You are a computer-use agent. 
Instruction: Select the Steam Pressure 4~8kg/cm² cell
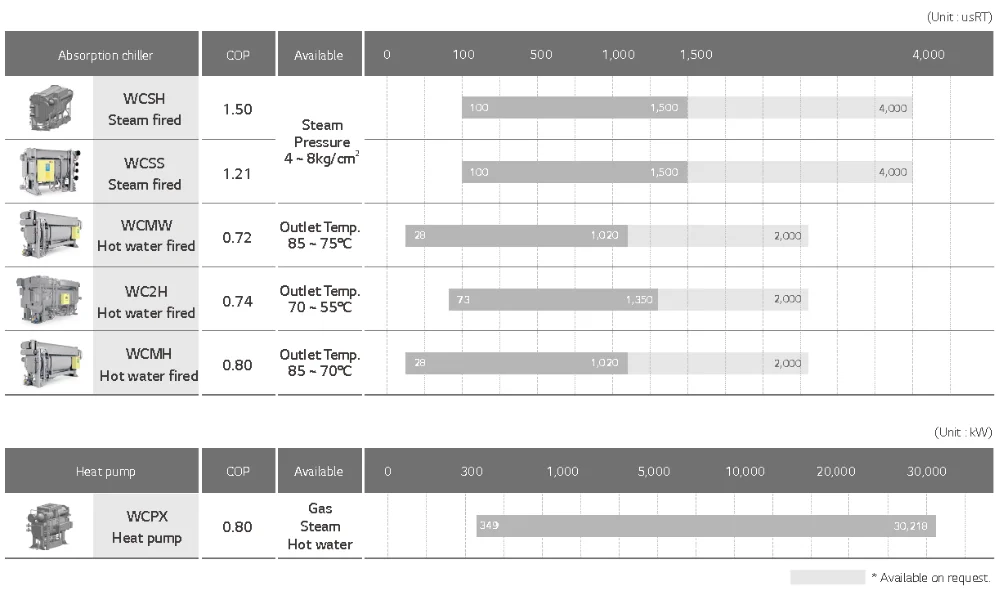[x=321, y=142]
